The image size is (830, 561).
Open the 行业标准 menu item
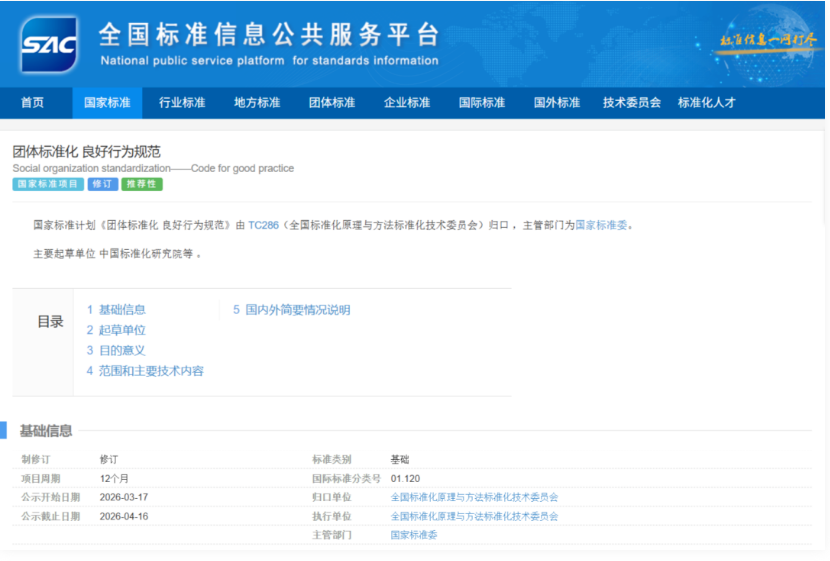pos(182,103)
